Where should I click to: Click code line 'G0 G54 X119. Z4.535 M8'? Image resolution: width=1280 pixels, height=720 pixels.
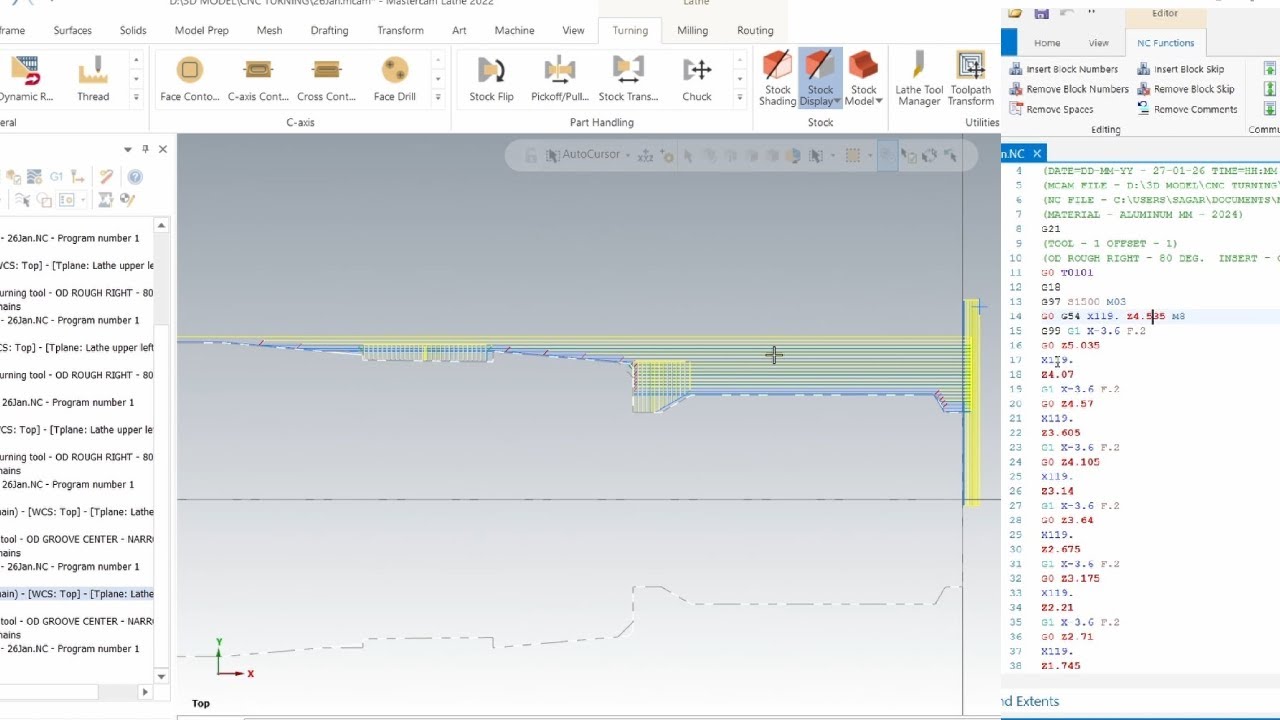pos(1112,316)
